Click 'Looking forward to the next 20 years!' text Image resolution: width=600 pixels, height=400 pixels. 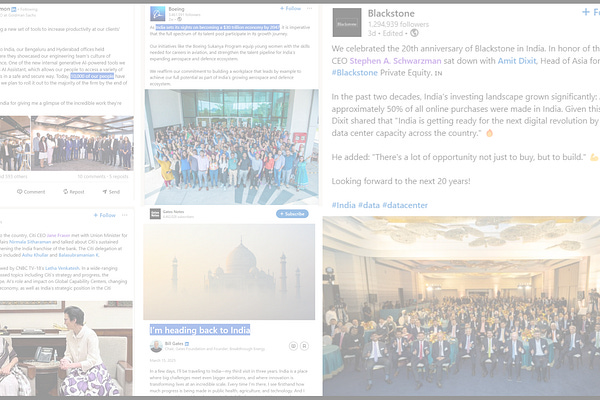pyautogui.click(x=401, y=181)
